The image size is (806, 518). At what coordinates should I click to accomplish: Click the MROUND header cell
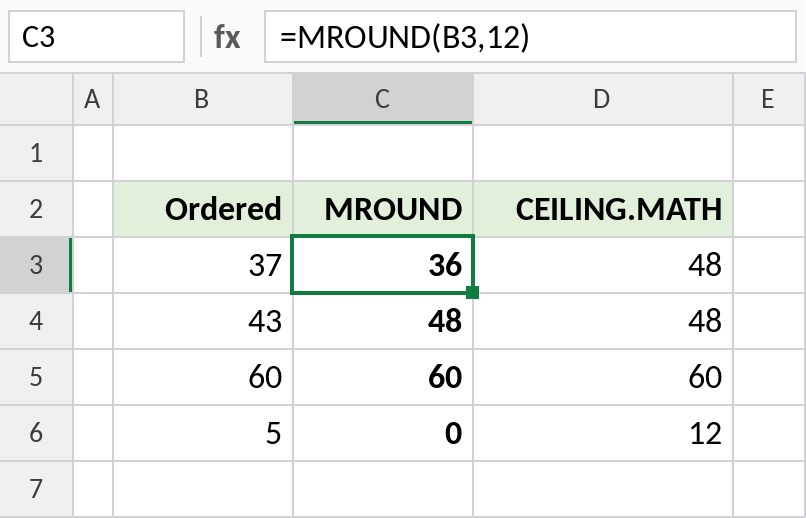tap(383, 209)
